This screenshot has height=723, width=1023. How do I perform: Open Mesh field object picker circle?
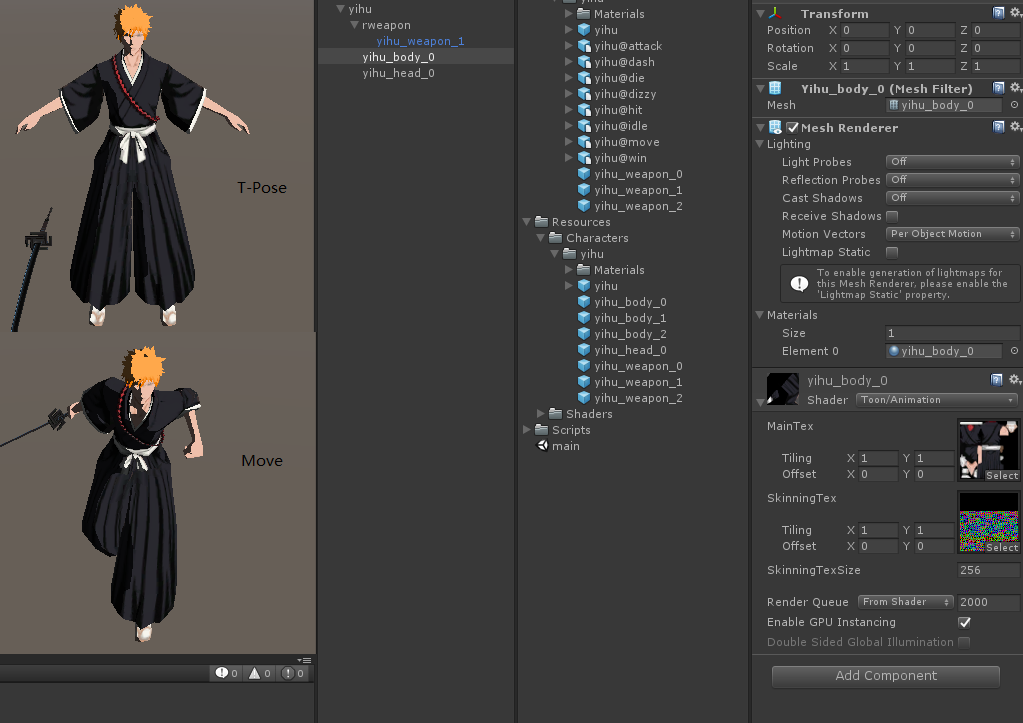[x=1015, y=105]
